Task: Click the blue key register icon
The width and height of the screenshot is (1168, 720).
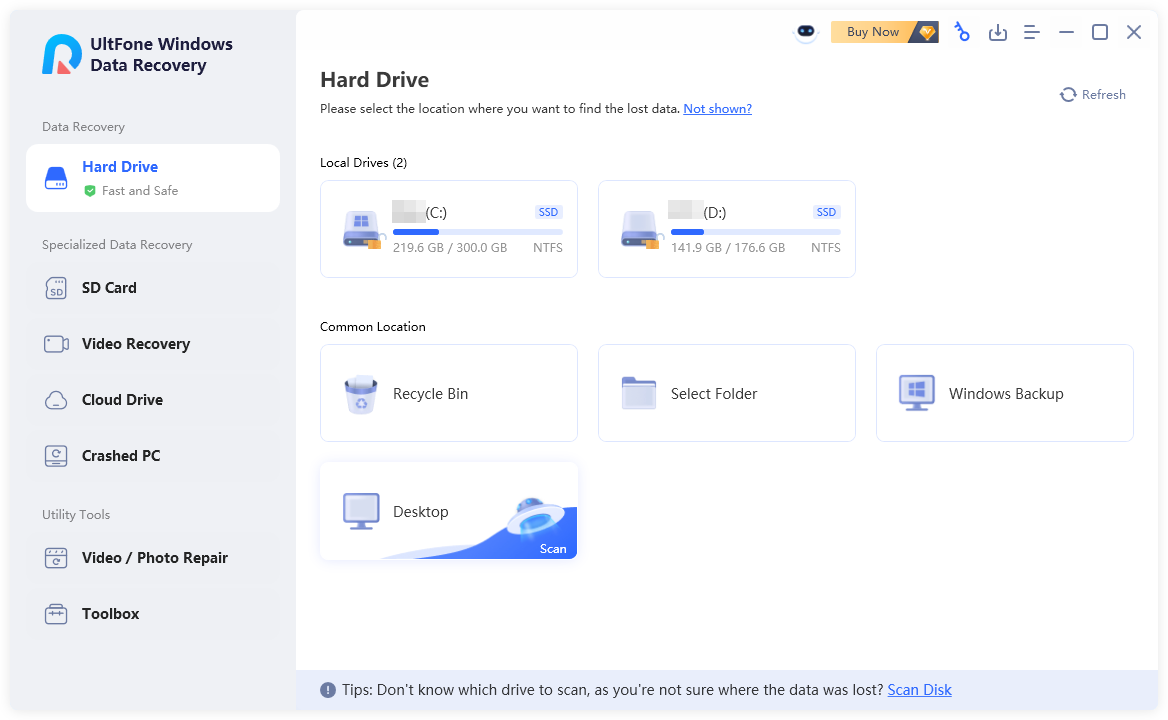Action: pyautogui.click(x=961, y=32)
